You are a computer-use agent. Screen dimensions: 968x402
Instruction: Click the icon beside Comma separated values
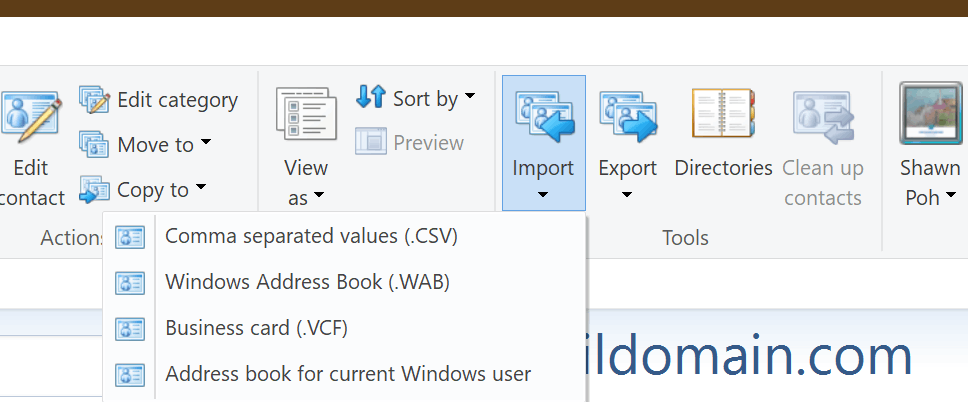(130, 237)
